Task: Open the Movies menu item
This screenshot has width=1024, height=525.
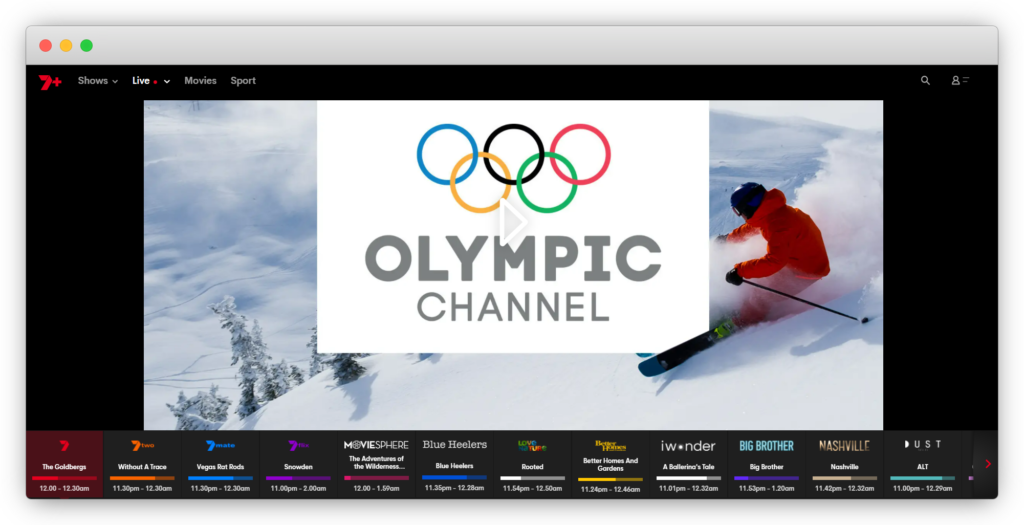Action: 200,81
